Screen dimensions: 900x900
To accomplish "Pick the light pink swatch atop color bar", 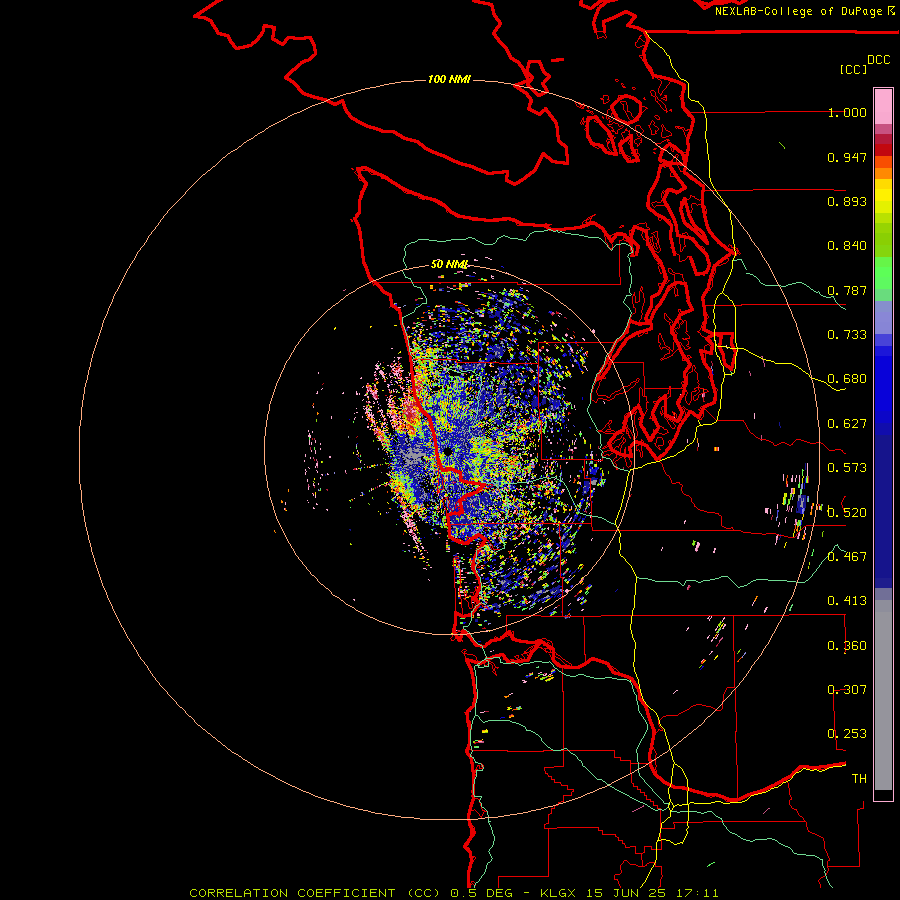I will coord(883,107).
